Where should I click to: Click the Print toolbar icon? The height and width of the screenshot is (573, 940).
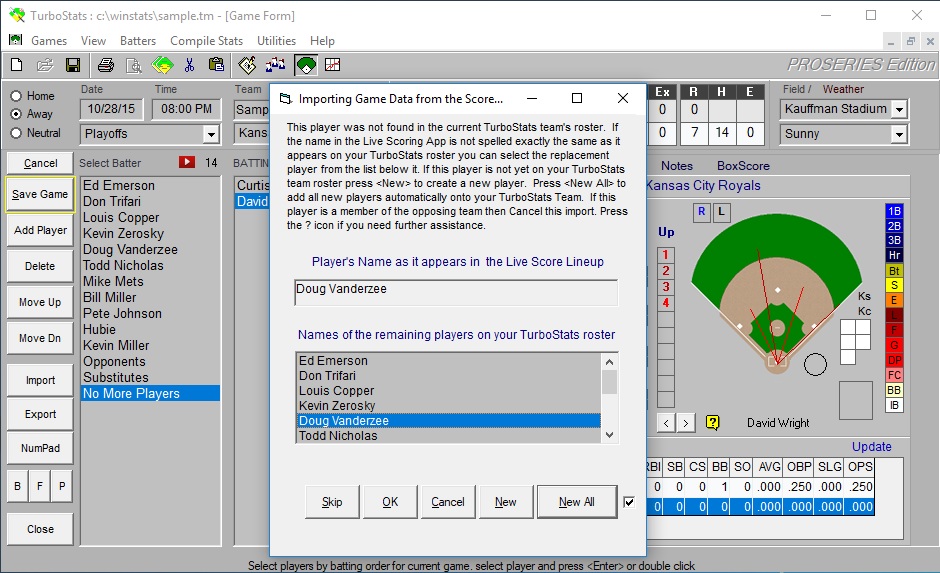tap(106, 65)
